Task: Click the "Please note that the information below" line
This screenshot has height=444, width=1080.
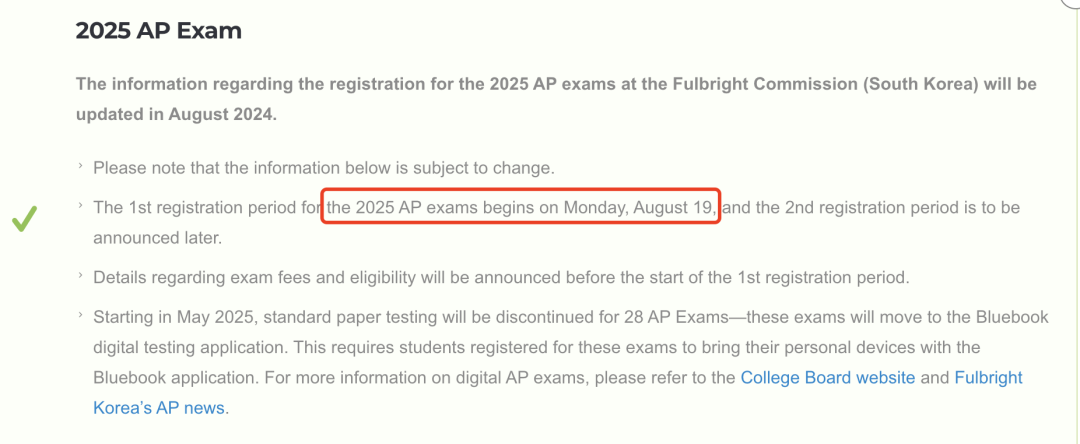Action: click(x=324, y=168)
